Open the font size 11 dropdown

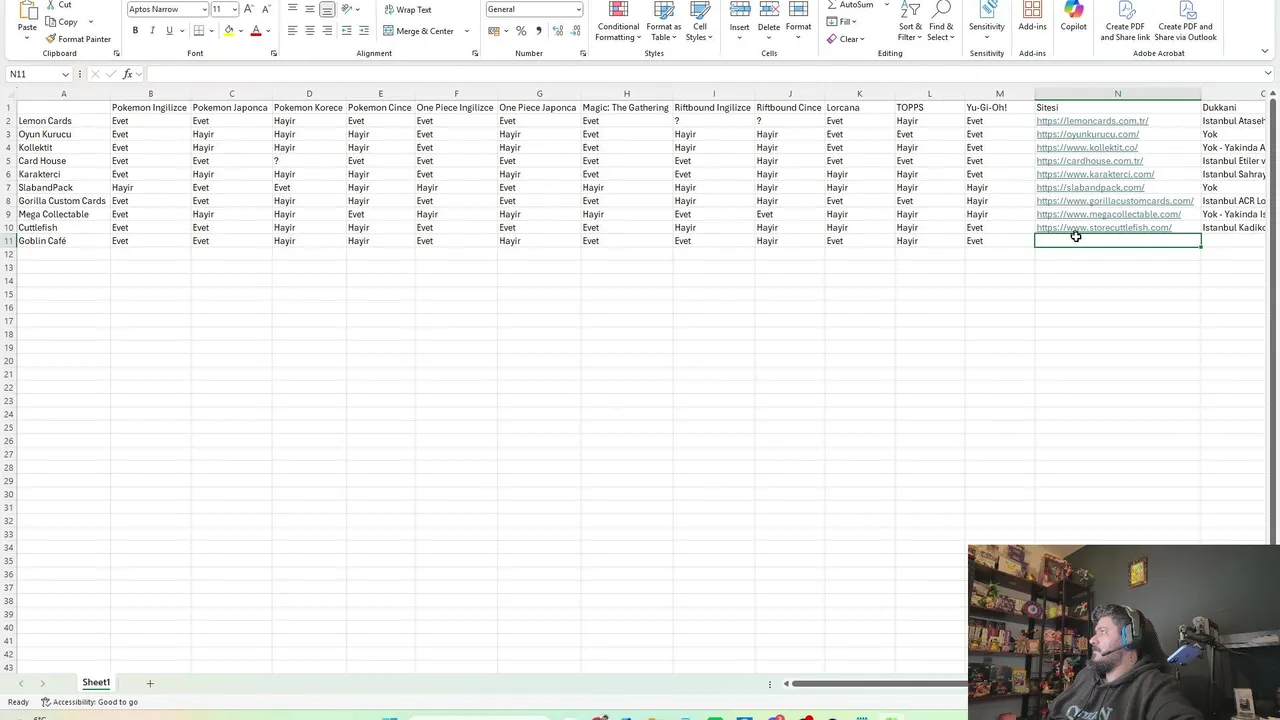point(235,9)
